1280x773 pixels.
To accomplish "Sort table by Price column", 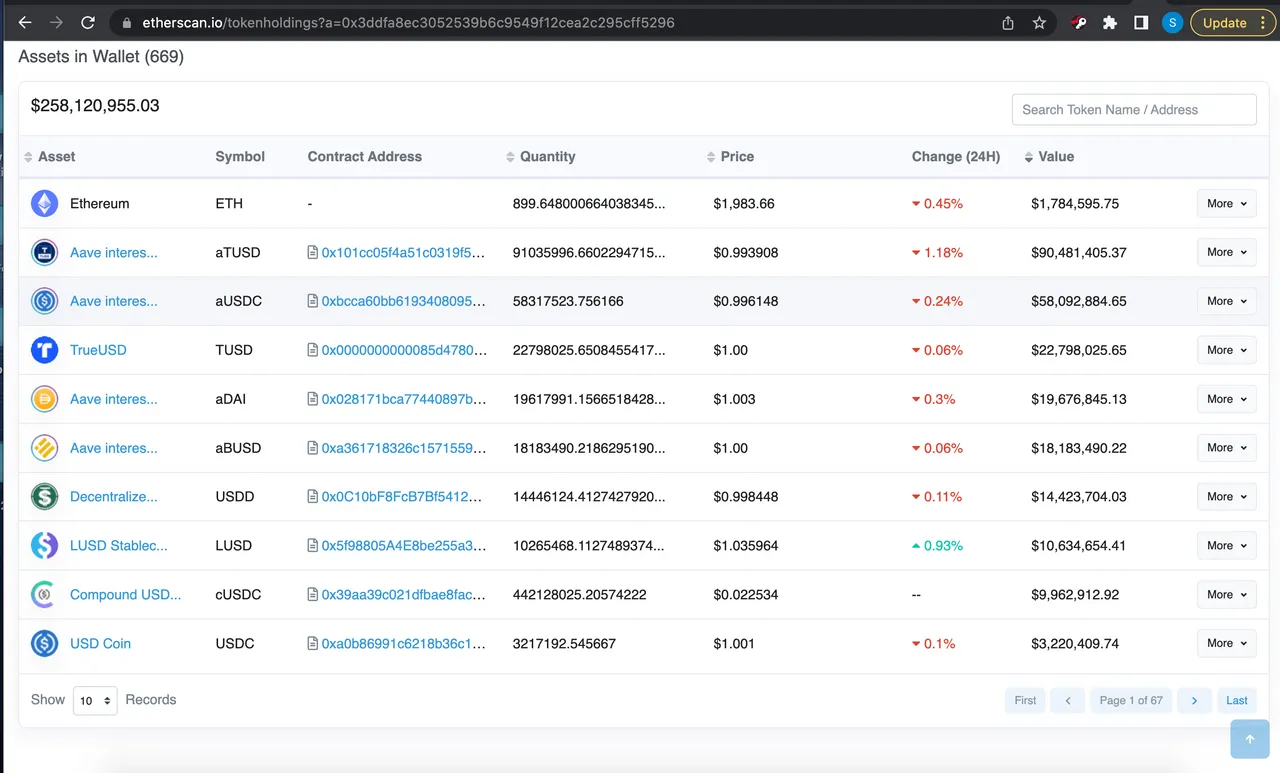I will point(730,157).
